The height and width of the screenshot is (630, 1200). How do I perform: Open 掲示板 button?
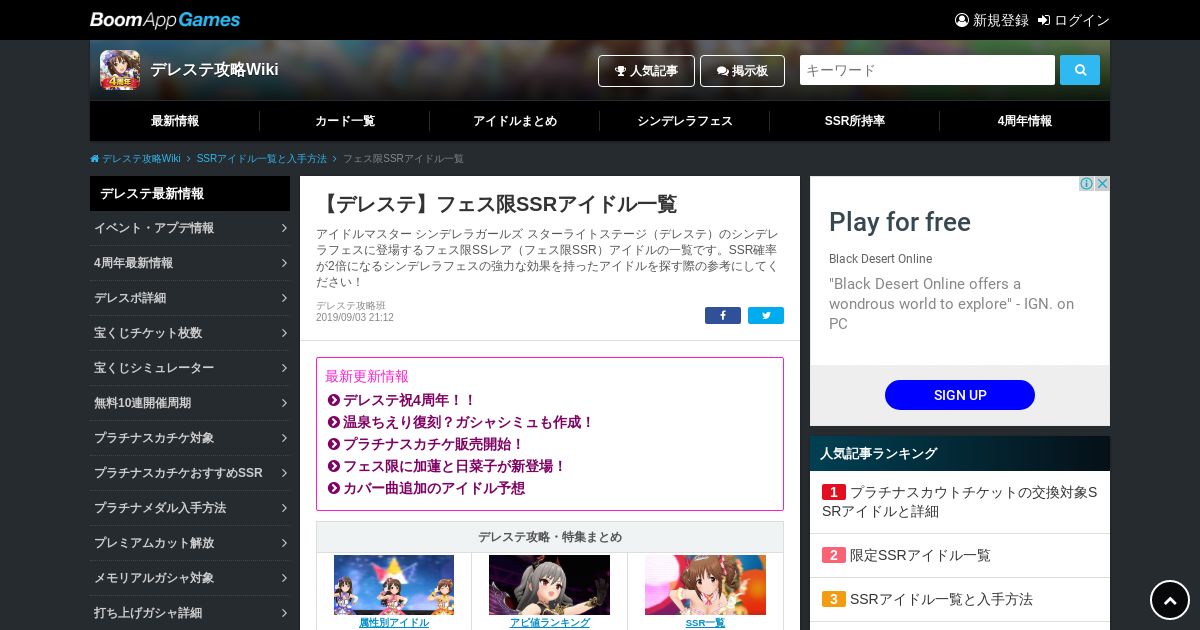click(x=742, y=71)
